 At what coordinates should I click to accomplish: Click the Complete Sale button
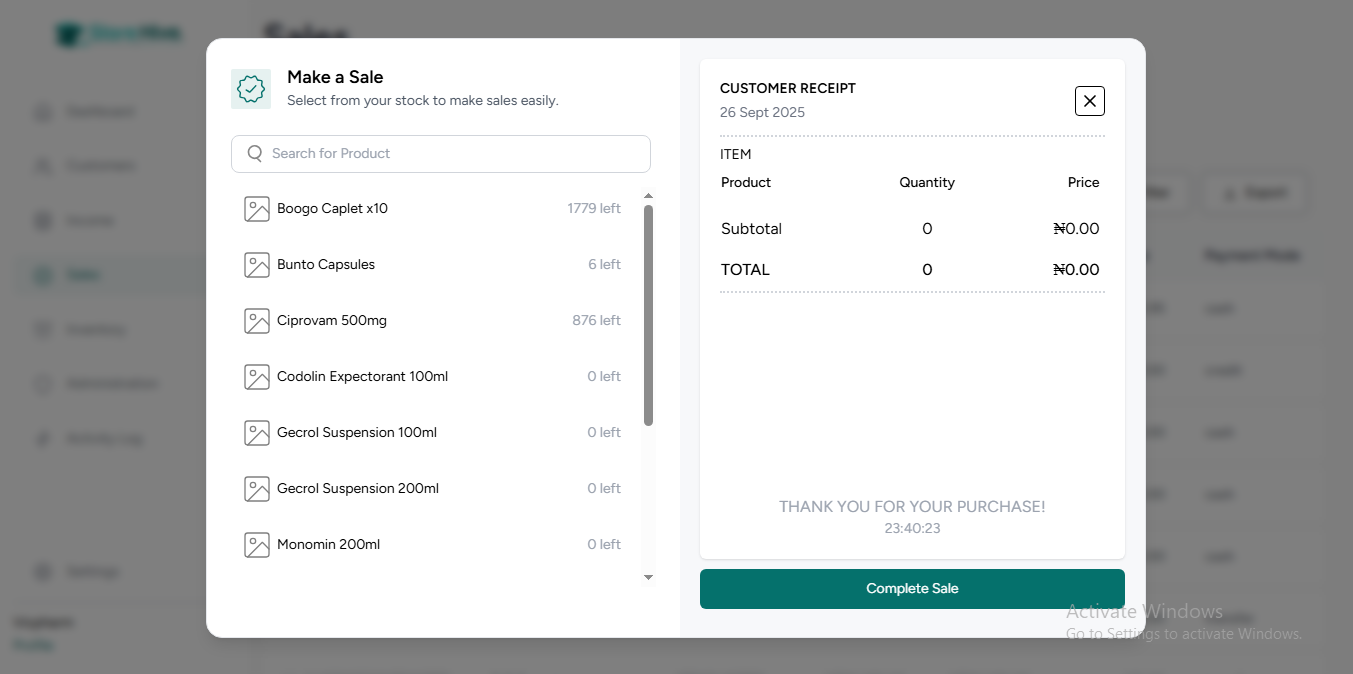click(x=911, y=588)
